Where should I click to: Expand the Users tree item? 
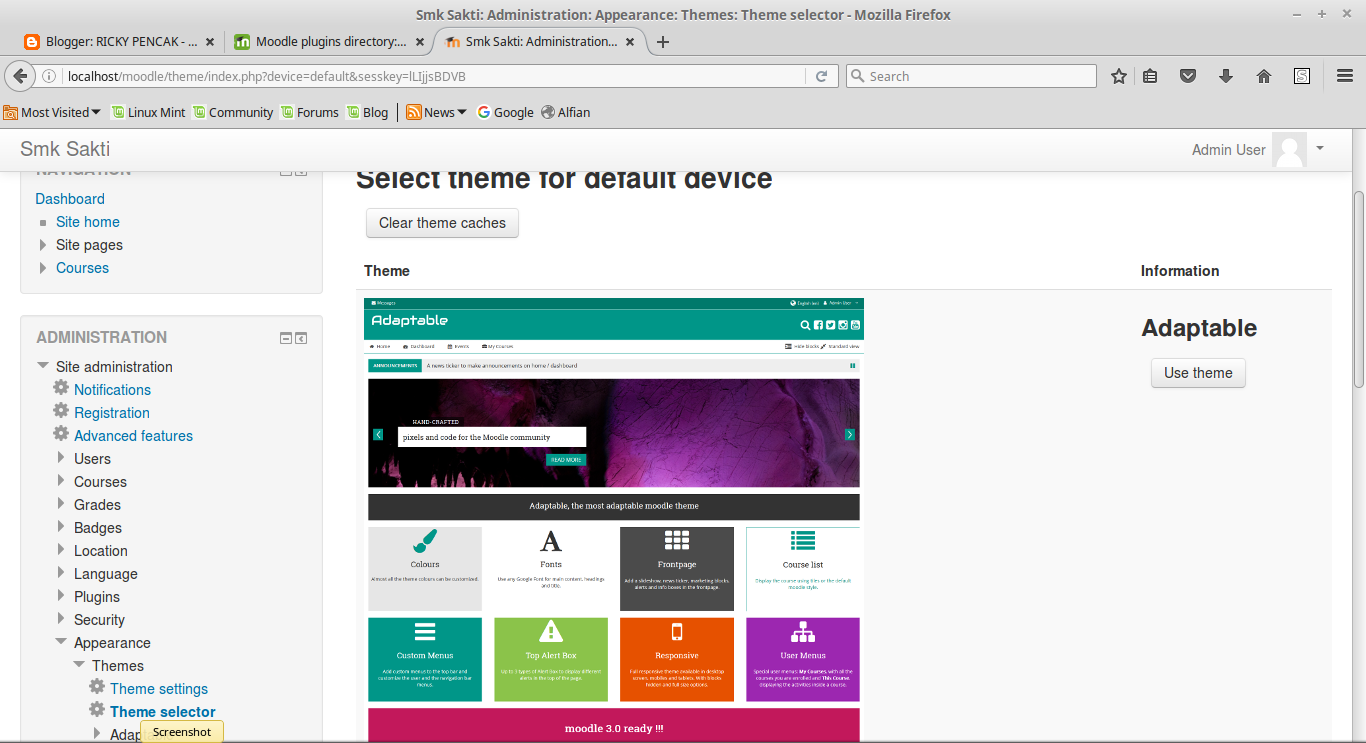(x=62, y=458)
